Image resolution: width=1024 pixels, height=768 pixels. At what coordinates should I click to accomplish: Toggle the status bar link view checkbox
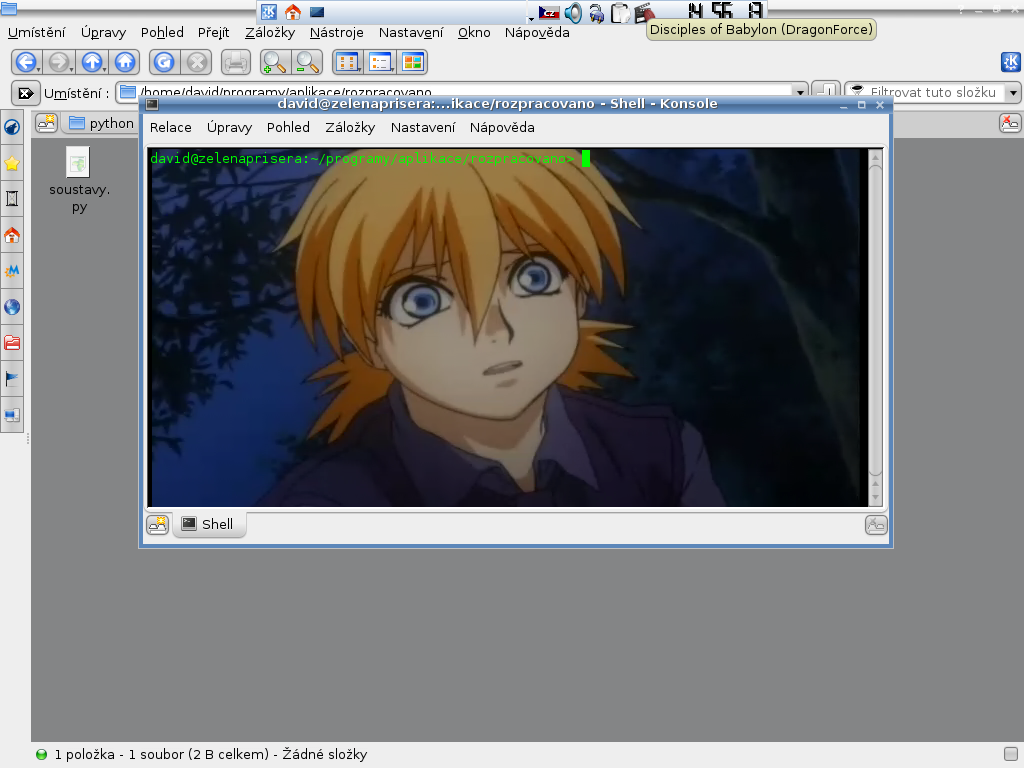tap(1010, 754)
